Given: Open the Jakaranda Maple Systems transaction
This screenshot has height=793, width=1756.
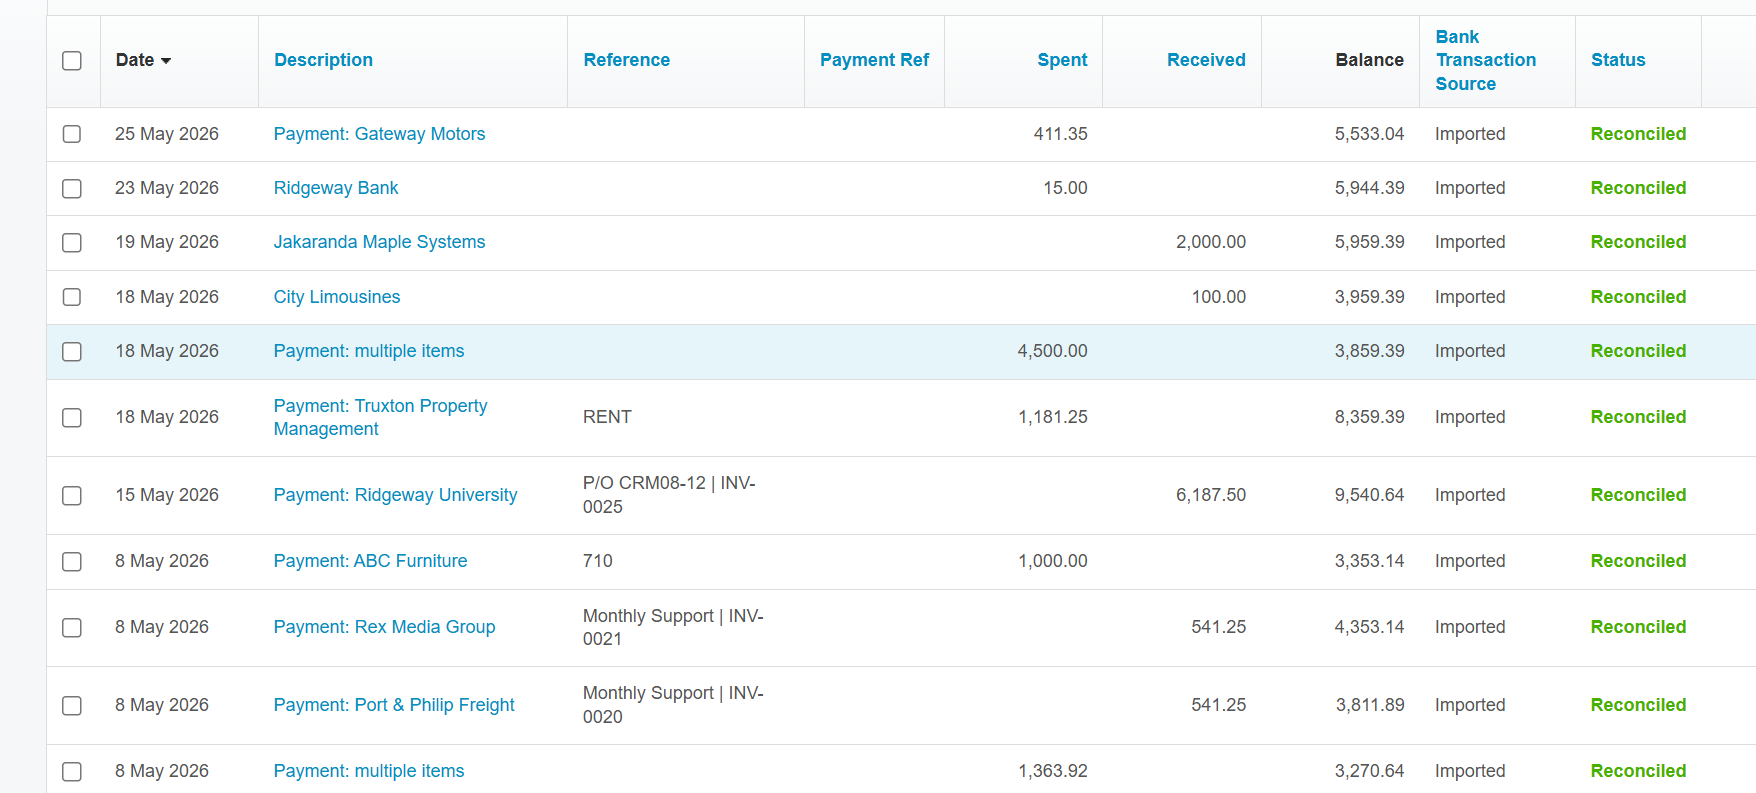Looking at the screenshot, I should [x=379, y=242].
